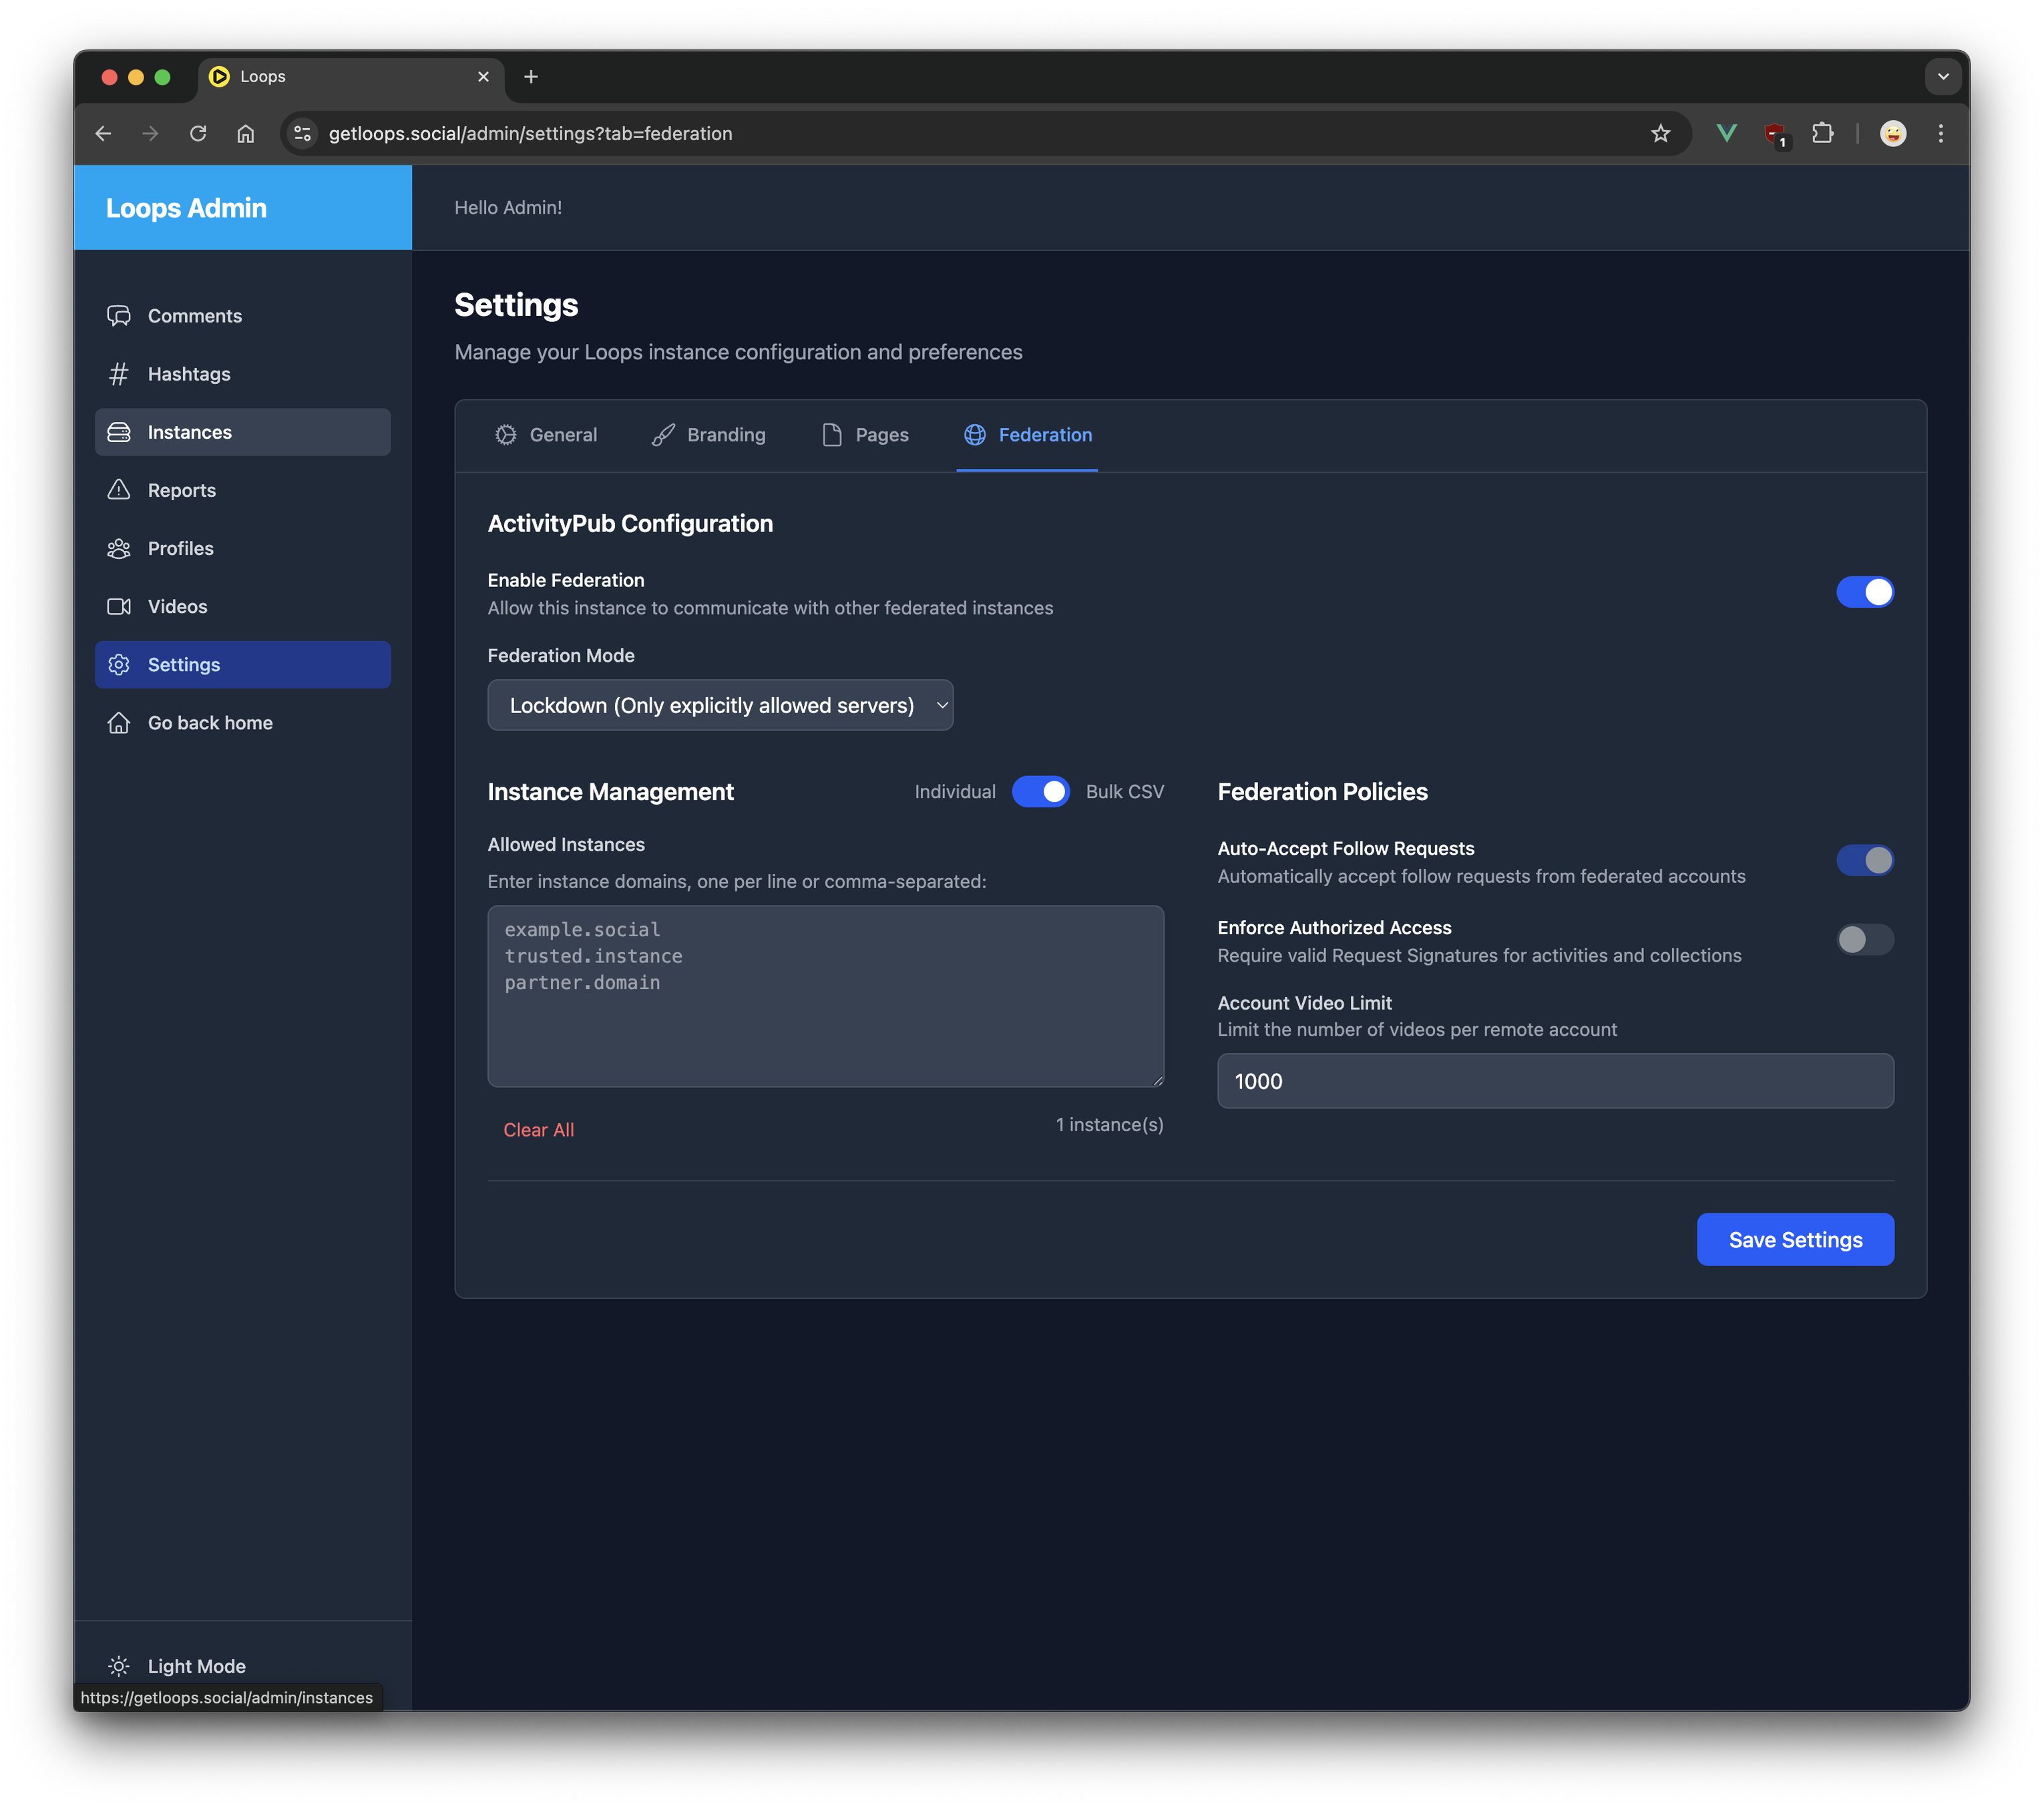Expand the Chrome tab search chevron

[1943, 77]
